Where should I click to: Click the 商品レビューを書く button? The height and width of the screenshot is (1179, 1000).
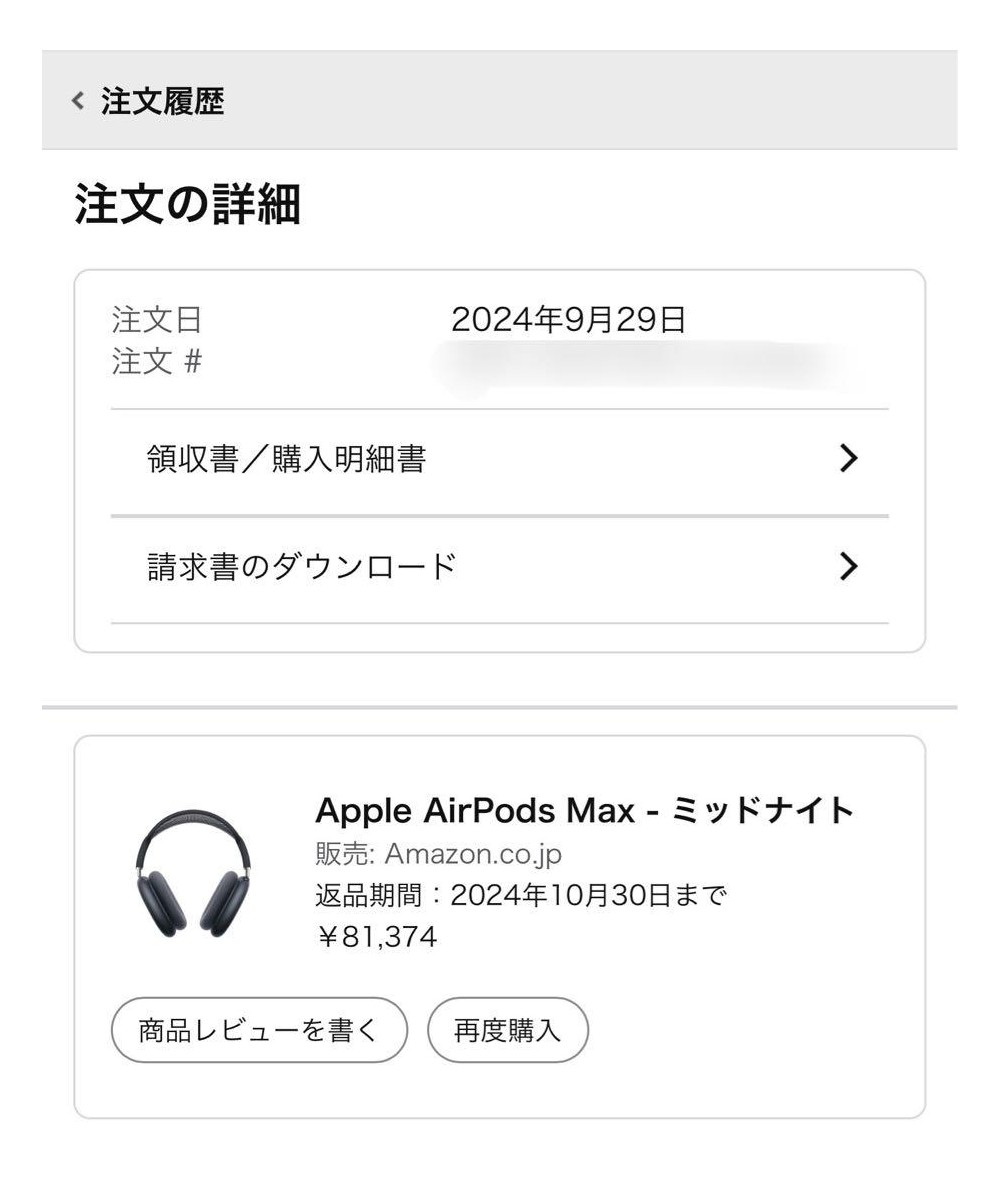(259, 1030)
